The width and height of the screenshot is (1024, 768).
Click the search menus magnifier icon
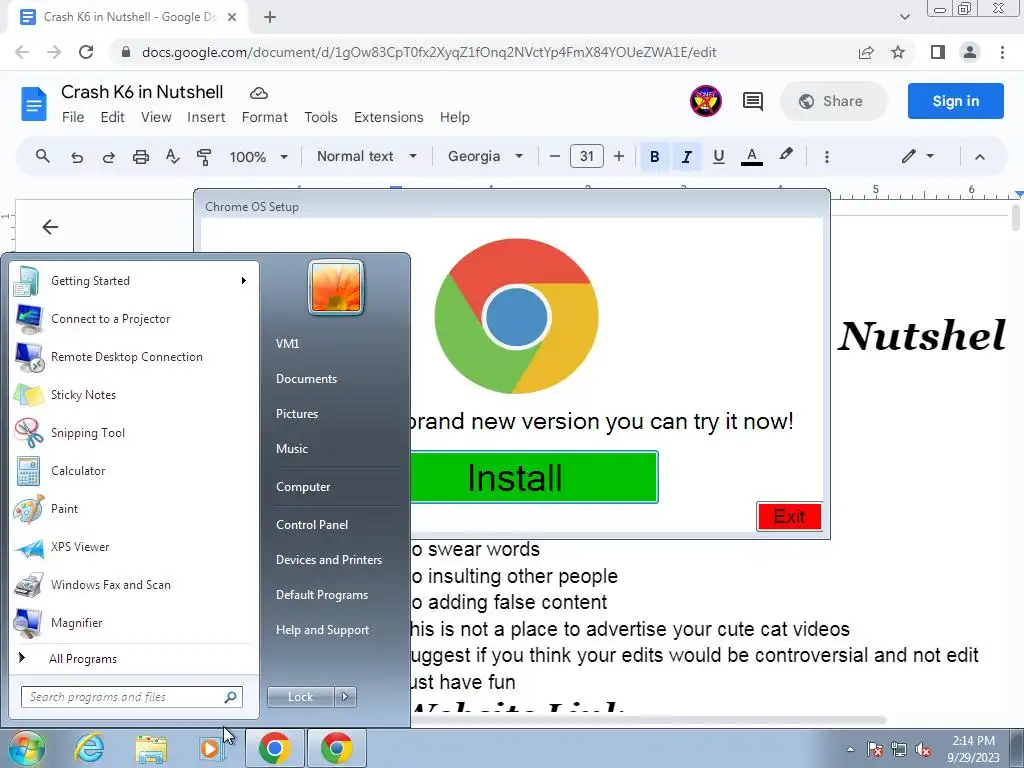pyautogui.click(x=42, y=156)
